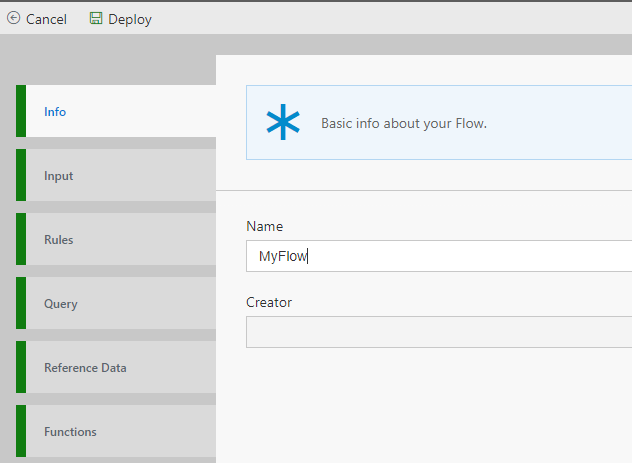Click the 'Basic info about your Flow' text
Screen dimensions: 632x463
coord(403,124)
